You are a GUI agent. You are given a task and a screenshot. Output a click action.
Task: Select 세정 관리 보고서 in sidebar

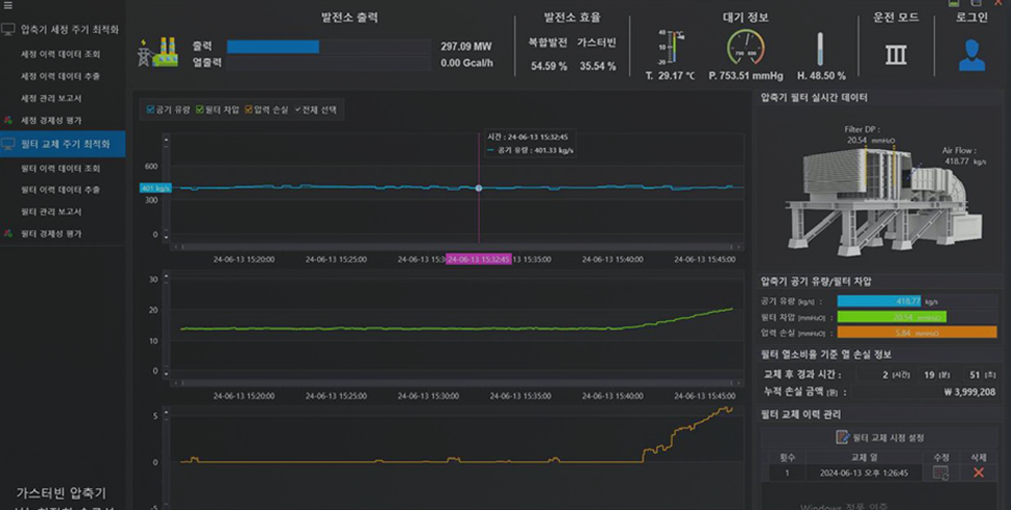point(52,98)
